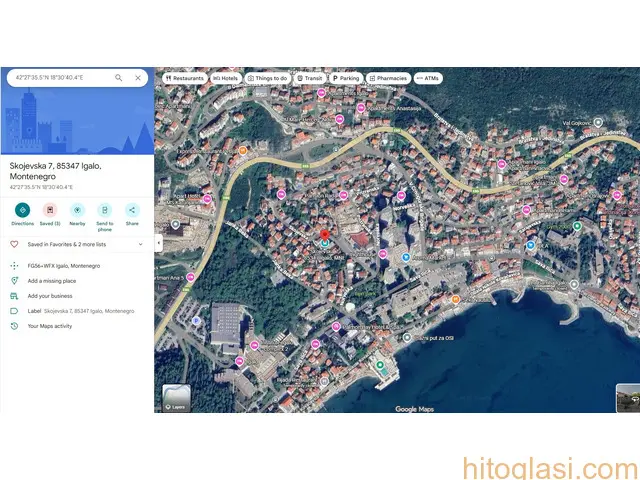Edit the Label for Skojevska 7
This screenshot has width=640, height=480.
[x=70, y=311]
